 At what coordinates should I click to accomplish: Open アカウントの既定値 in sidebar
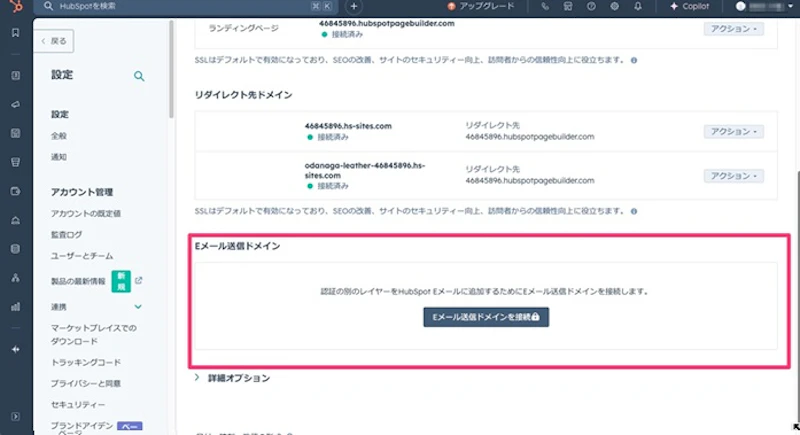86,214
